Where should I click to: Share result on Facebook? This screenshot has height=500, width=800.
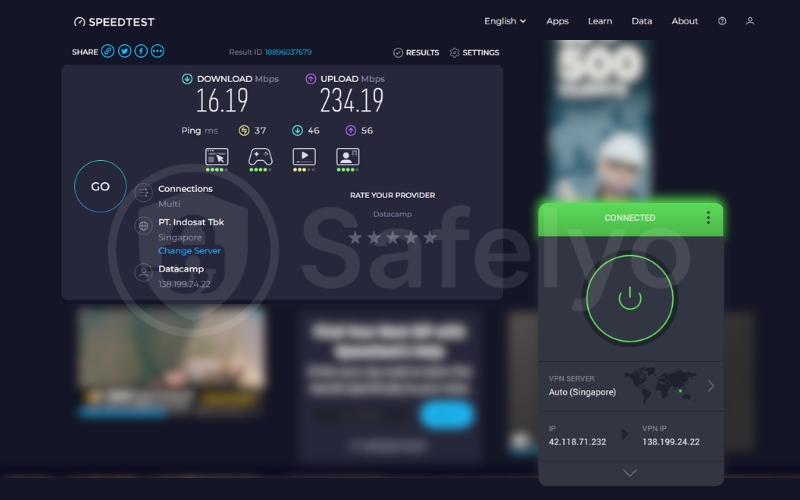141,51
